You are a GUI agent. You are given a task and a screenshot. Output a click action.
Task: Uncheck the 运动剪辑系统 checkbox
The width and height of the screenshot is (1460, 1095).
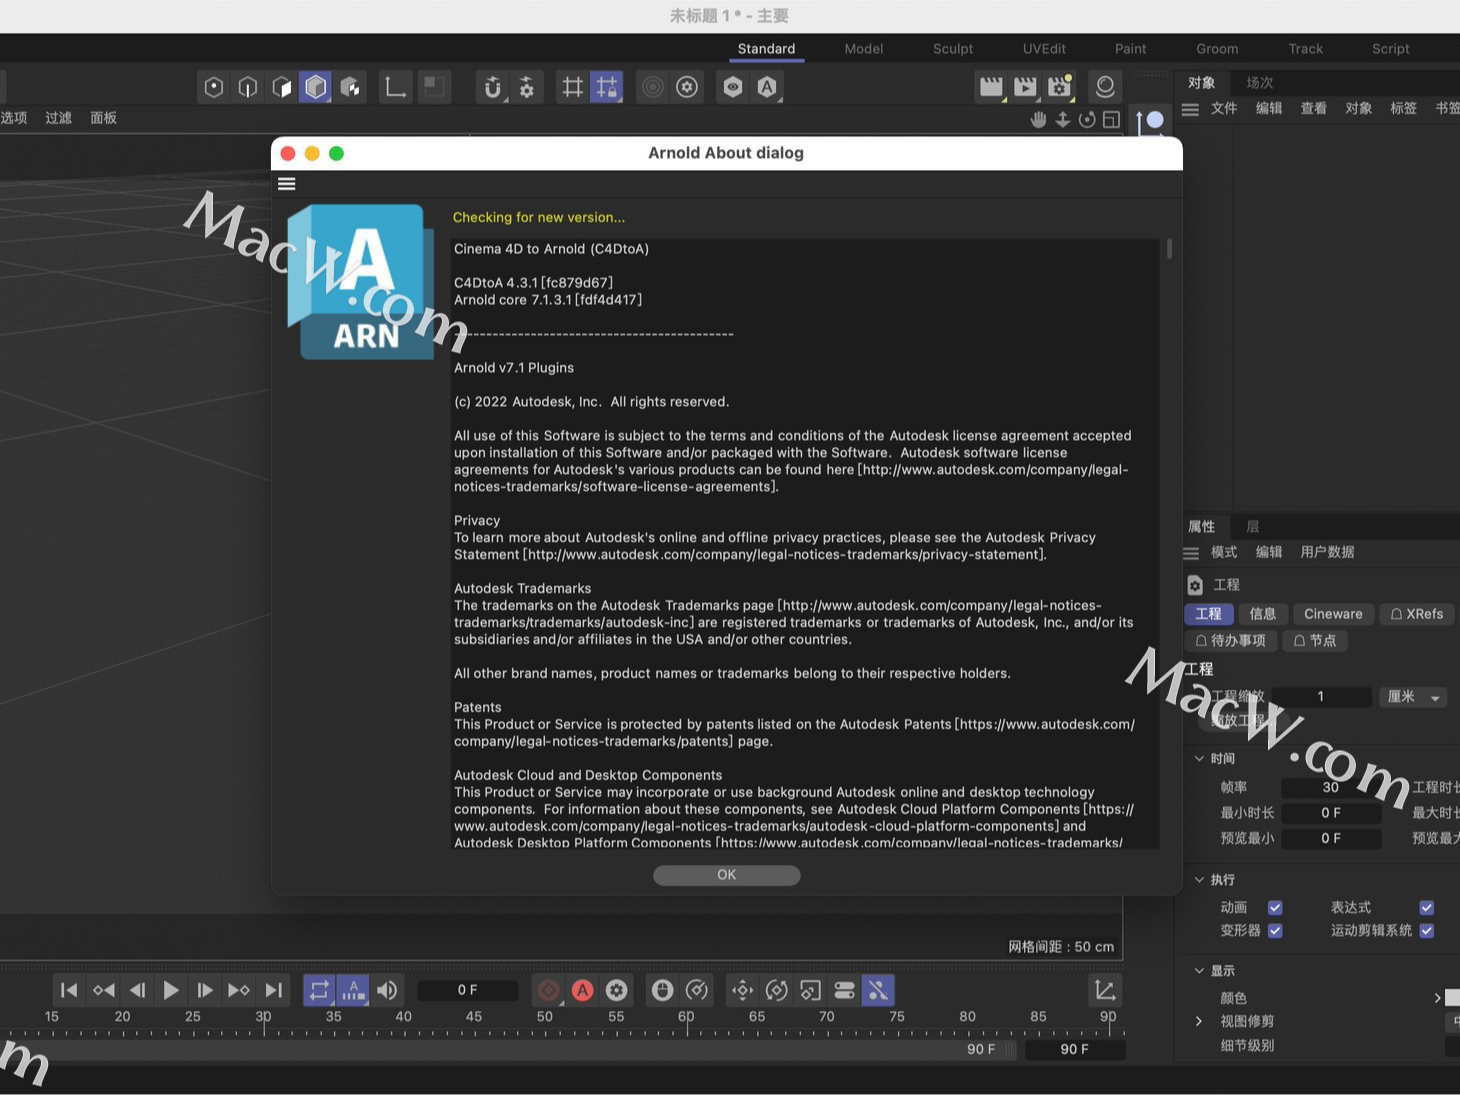tap(1427, 930)
